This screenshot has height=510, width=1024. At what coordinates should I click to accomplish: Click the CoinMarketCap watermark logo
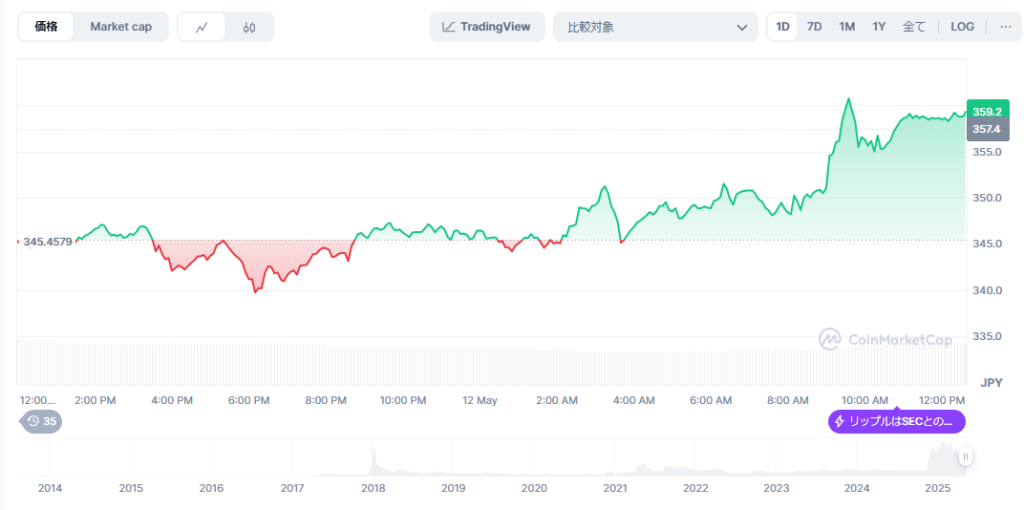coord(829,340)
